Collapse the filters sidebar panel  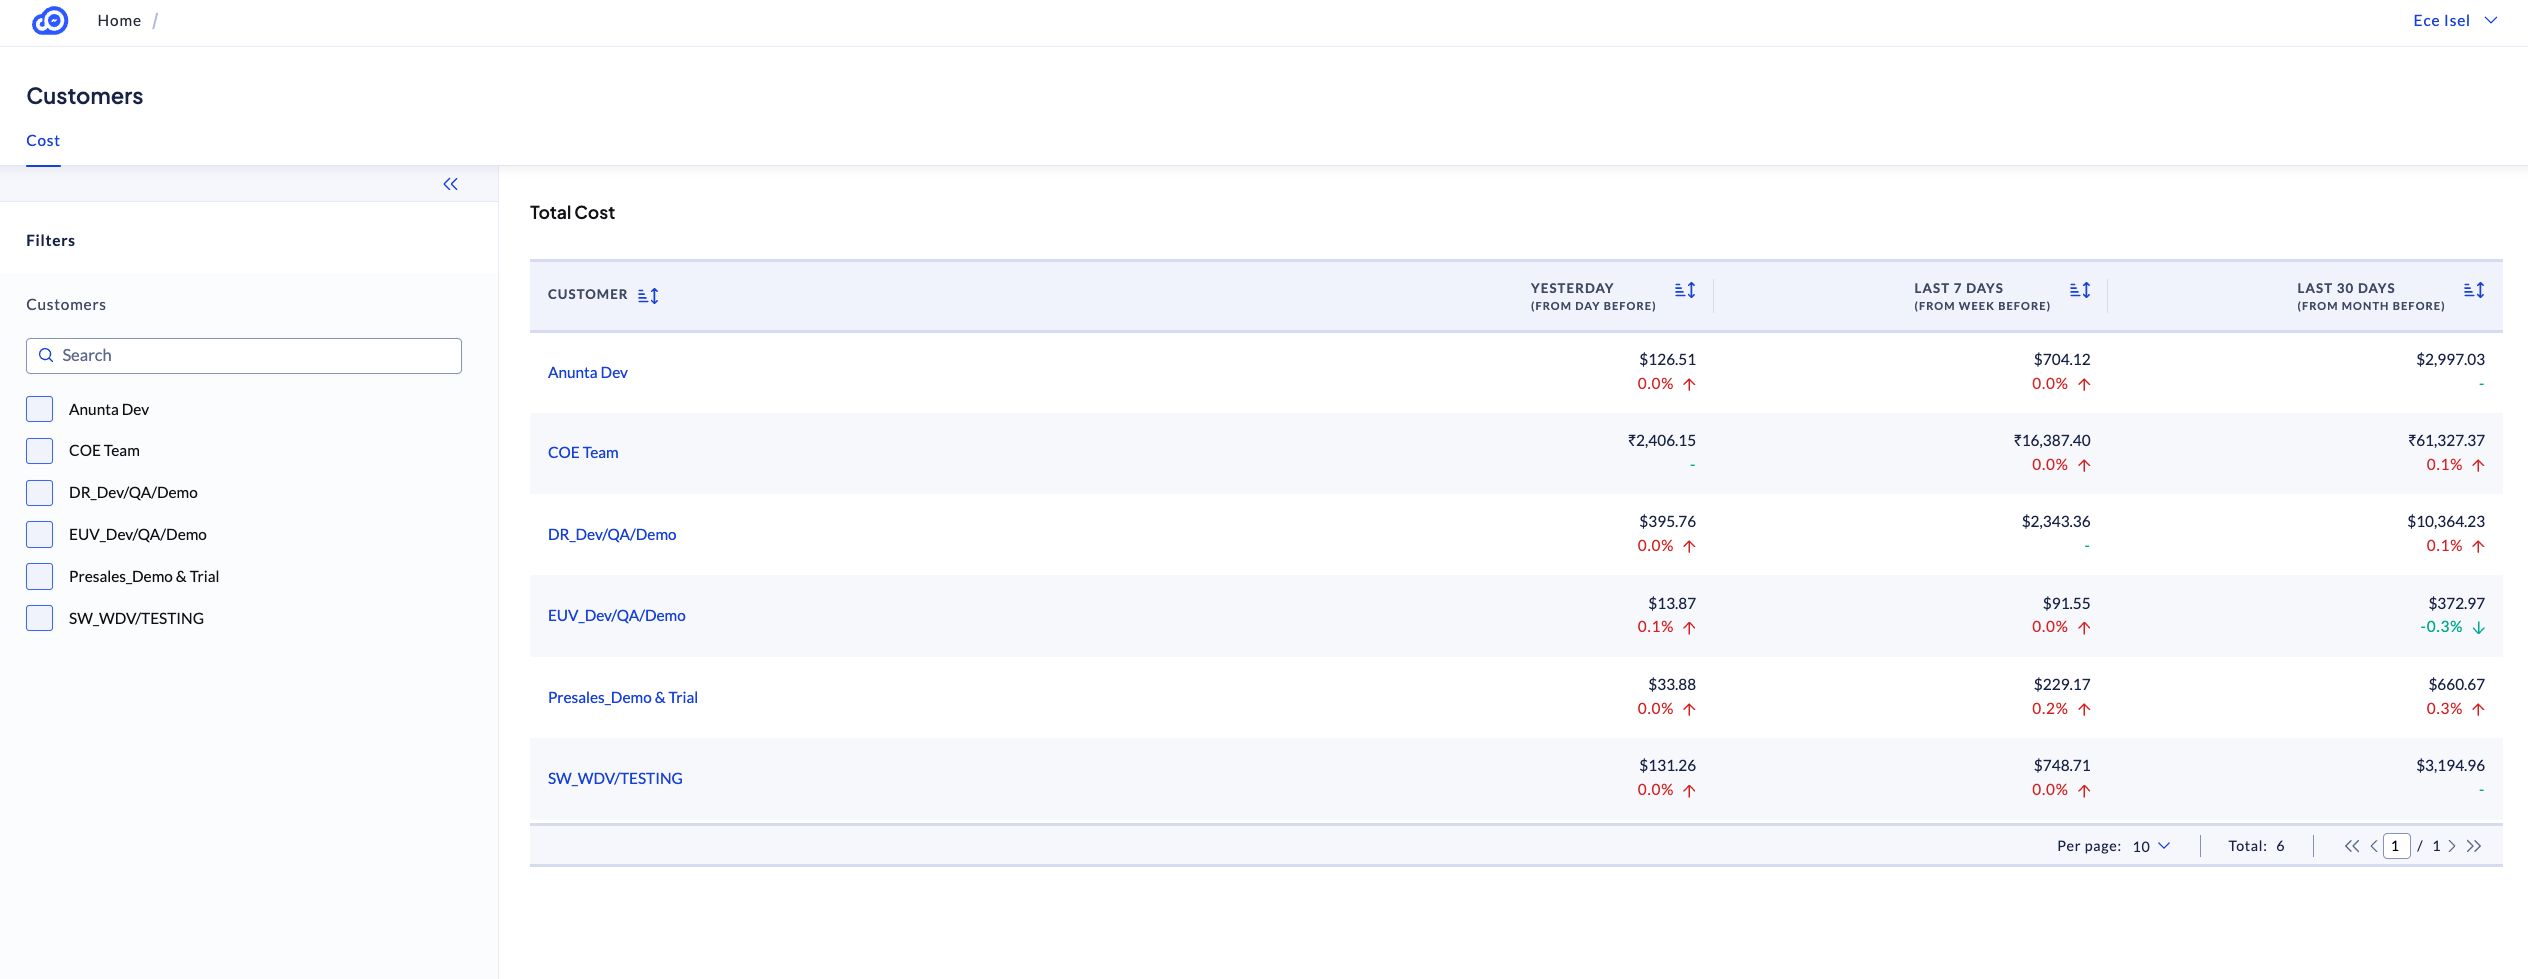pos(450,184)
